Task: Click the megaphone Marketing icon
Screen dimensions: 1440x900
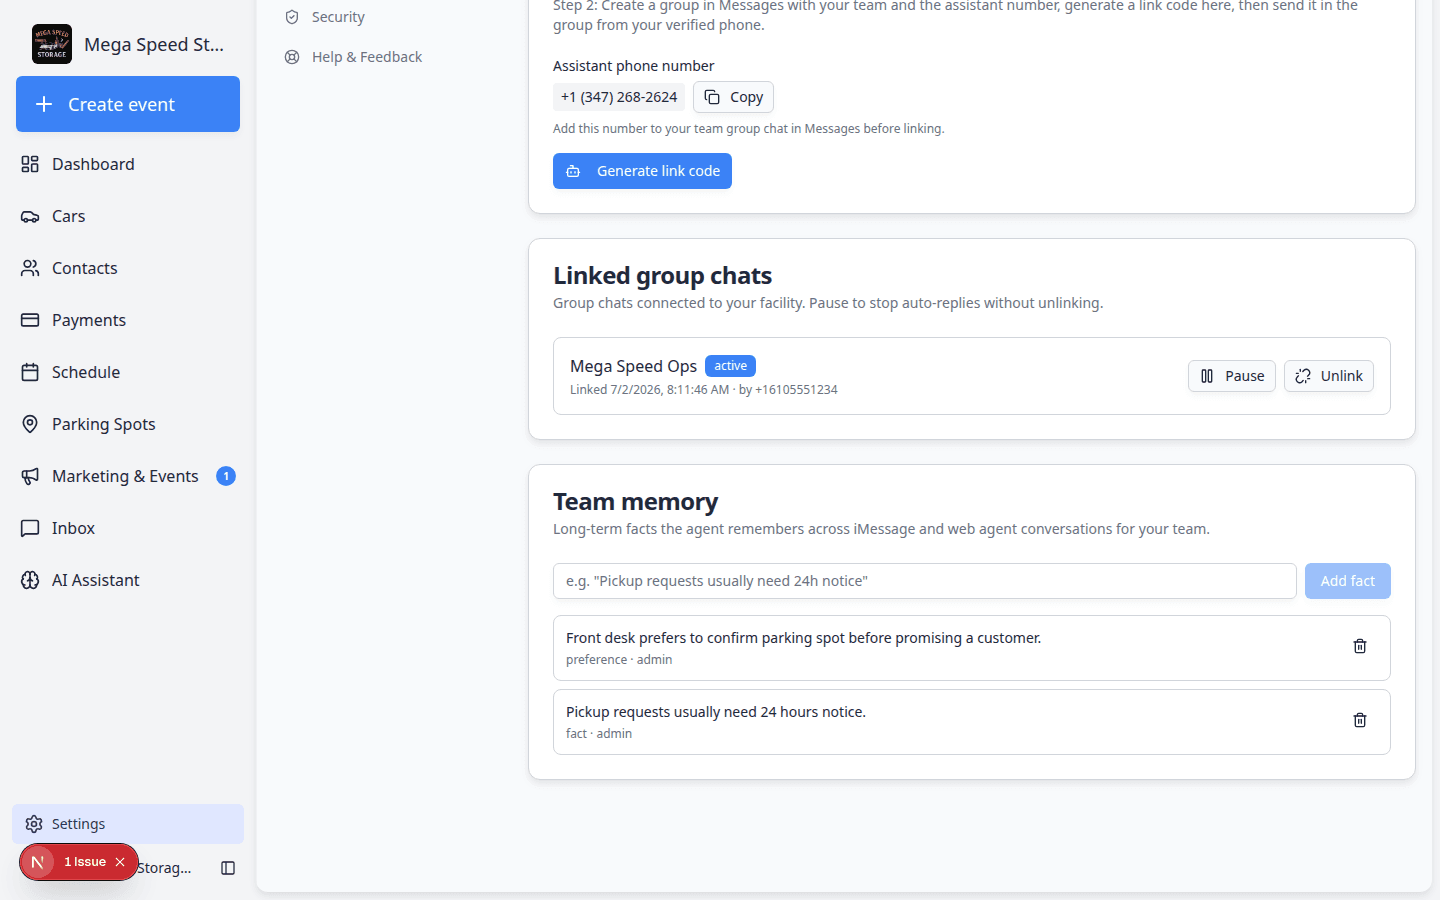Action: coord(30,476)
